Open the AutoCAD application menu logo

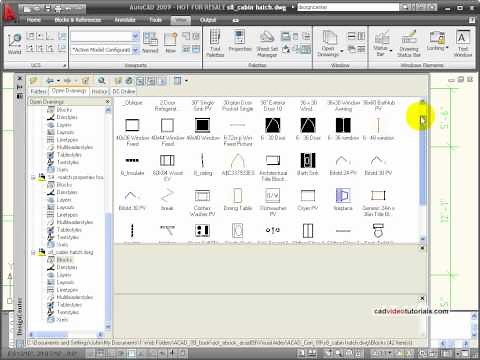pos(10,13)
